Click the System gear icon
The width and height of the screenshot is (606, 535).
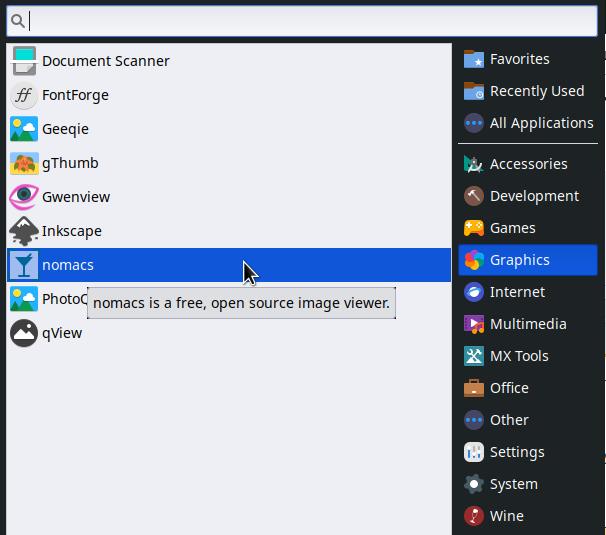tap(473, 484)
